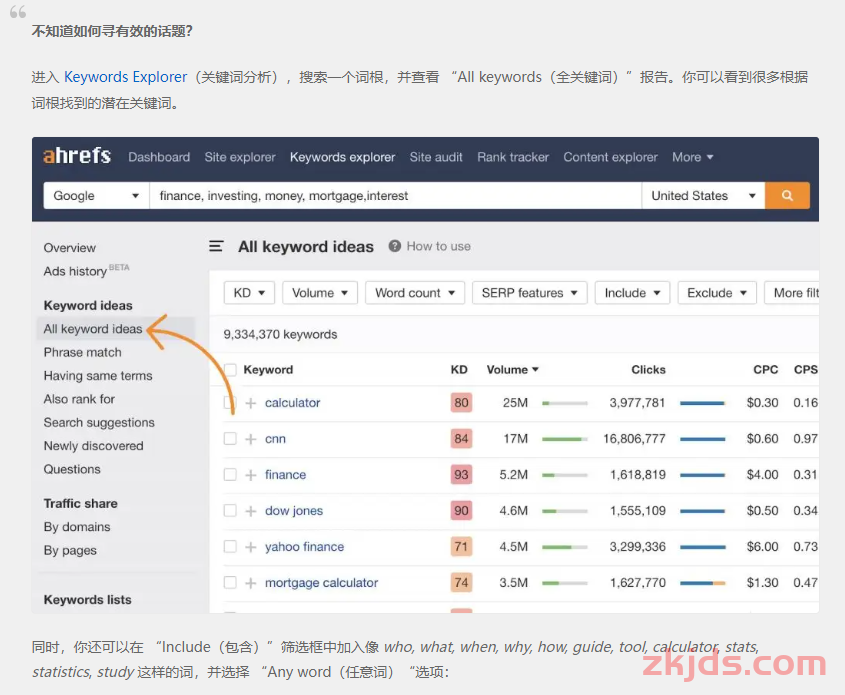This screenshot has height=695, width=845.
Task: Toggle the hamburger menu beside All keyword ideas
Action: click(216, 246)
